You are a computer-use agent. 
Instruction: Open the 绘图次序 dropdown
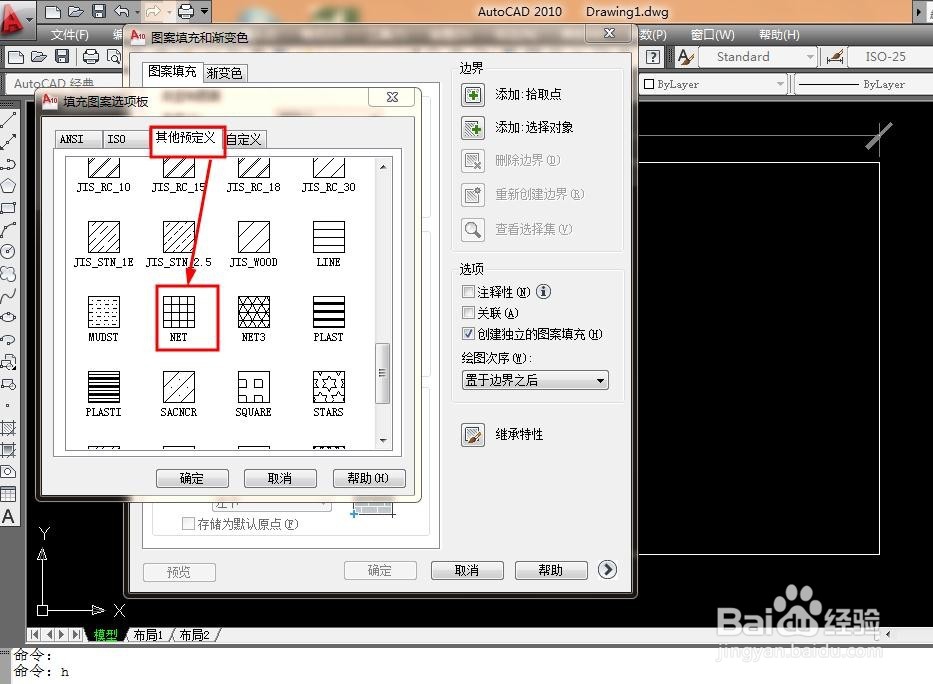pyautogui.click(x=535, y=380)
